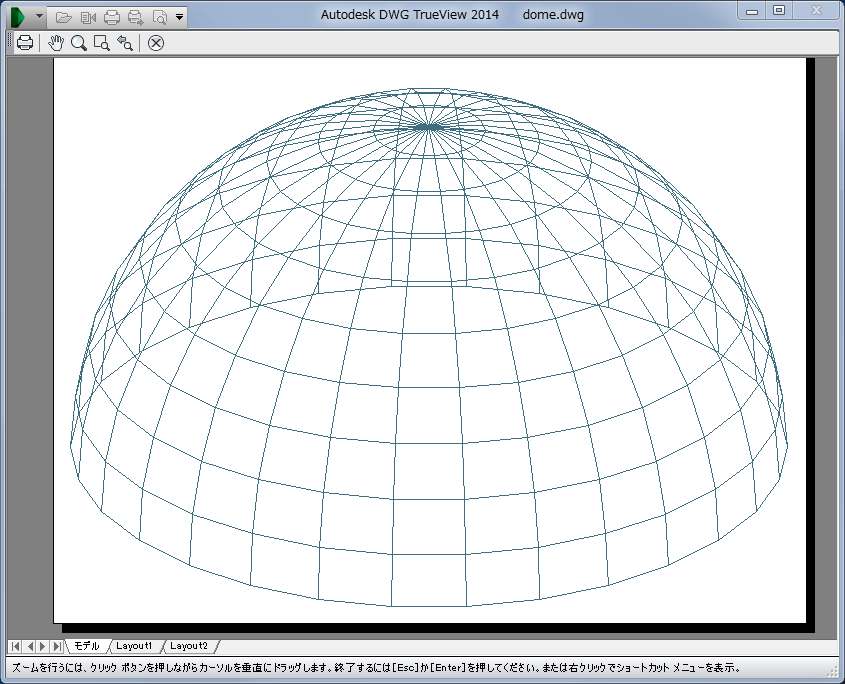Maximize the DWG TrueView window

click(779, 10)
